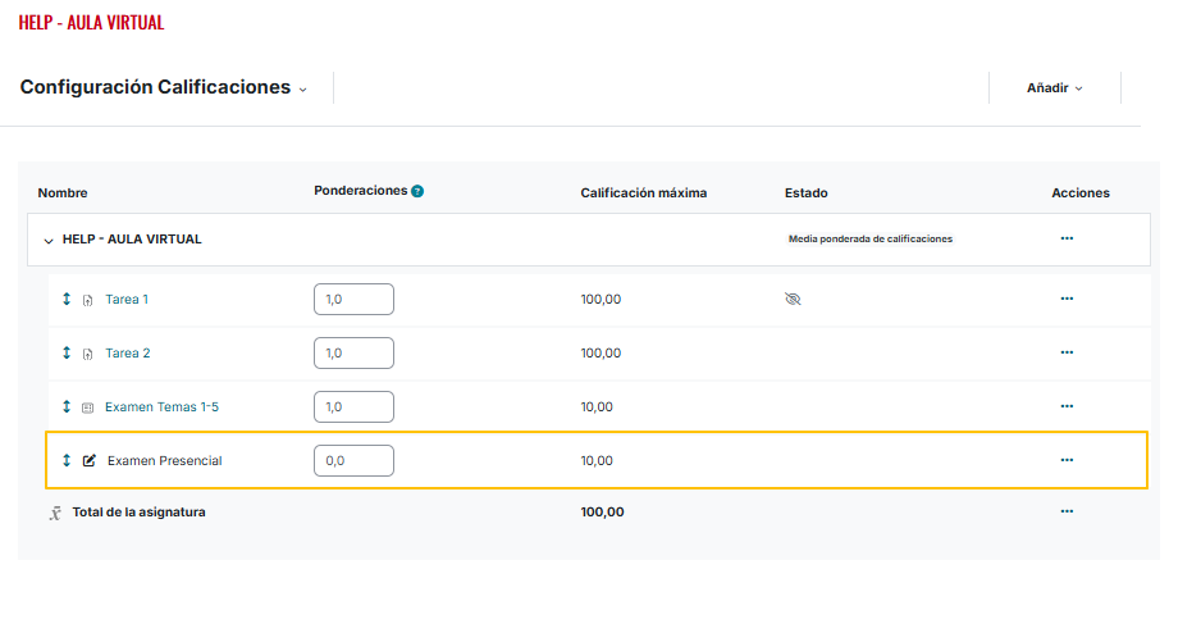Click the Examen Temas 1-5 weight input field

pos(354,407)
